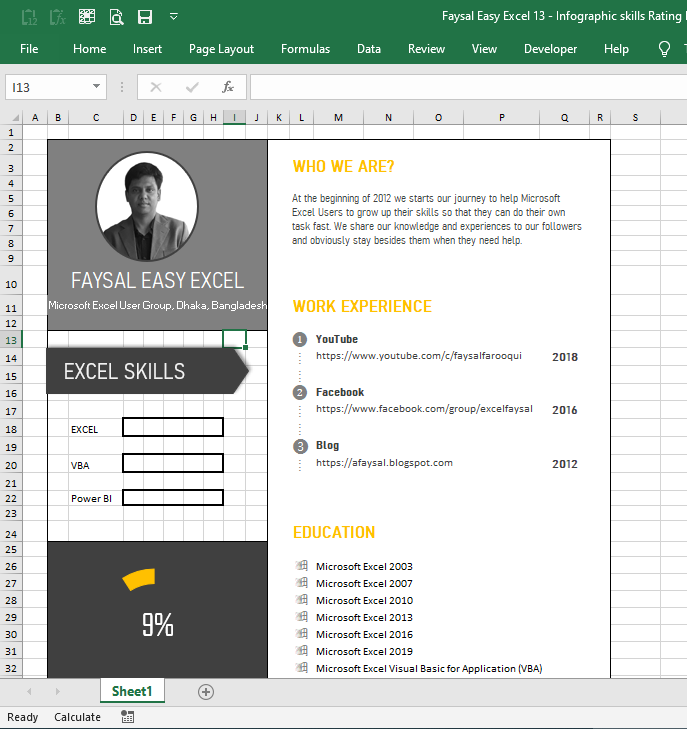
Task: Open the Facebook group URL link
Action: pyautogui.click(x=424, y=409)
